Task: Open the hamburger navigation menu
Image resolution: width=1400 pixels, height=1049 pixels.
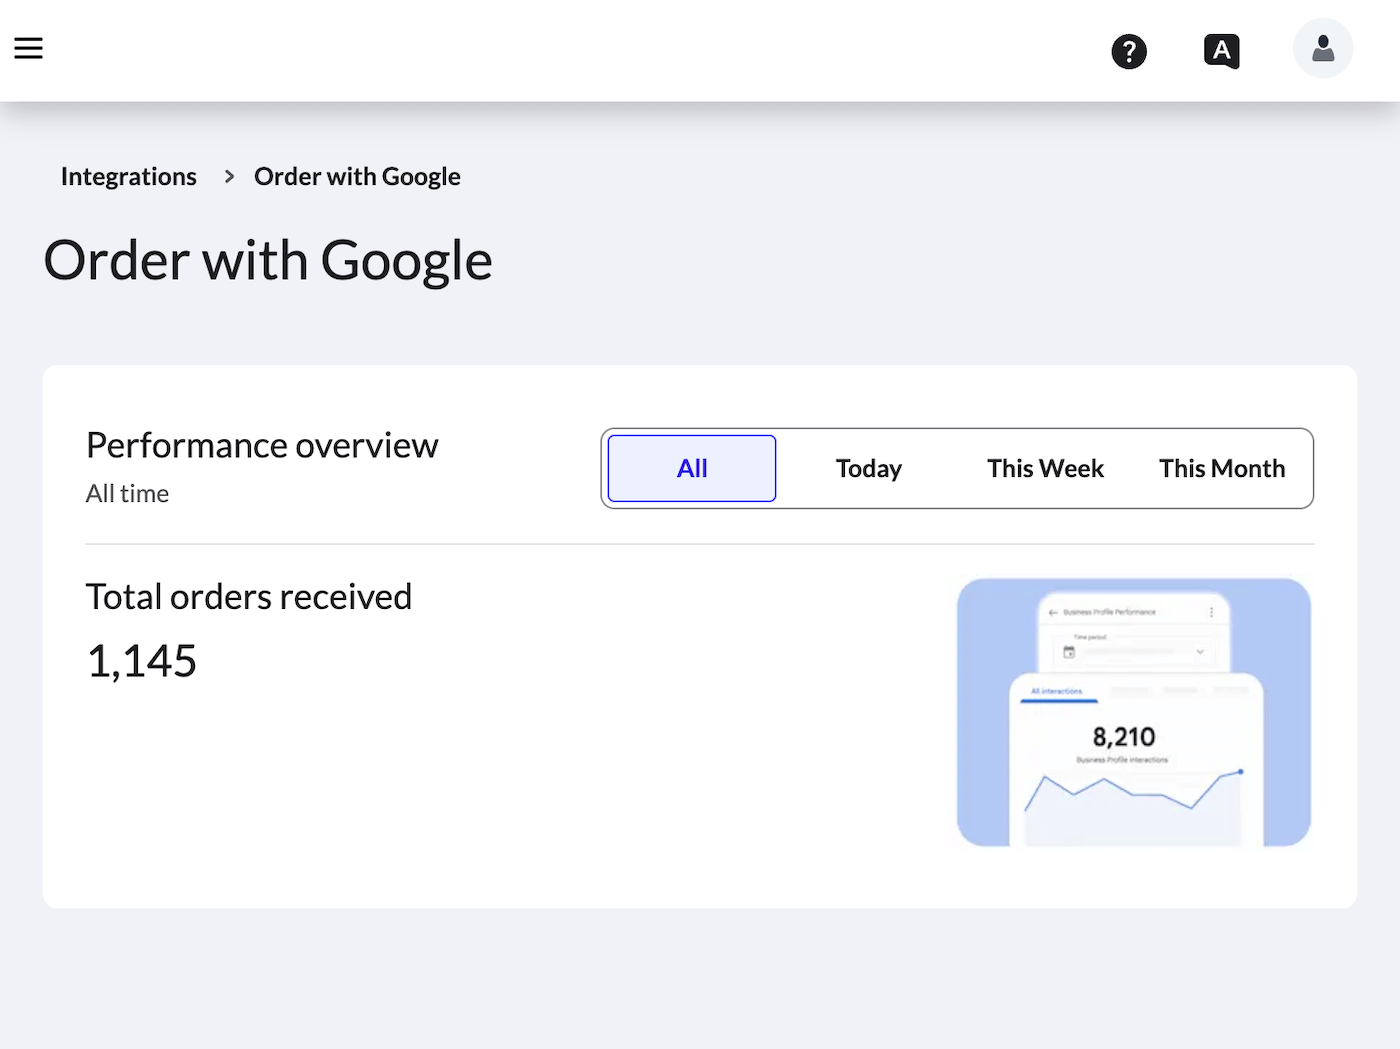Action: 28,47
